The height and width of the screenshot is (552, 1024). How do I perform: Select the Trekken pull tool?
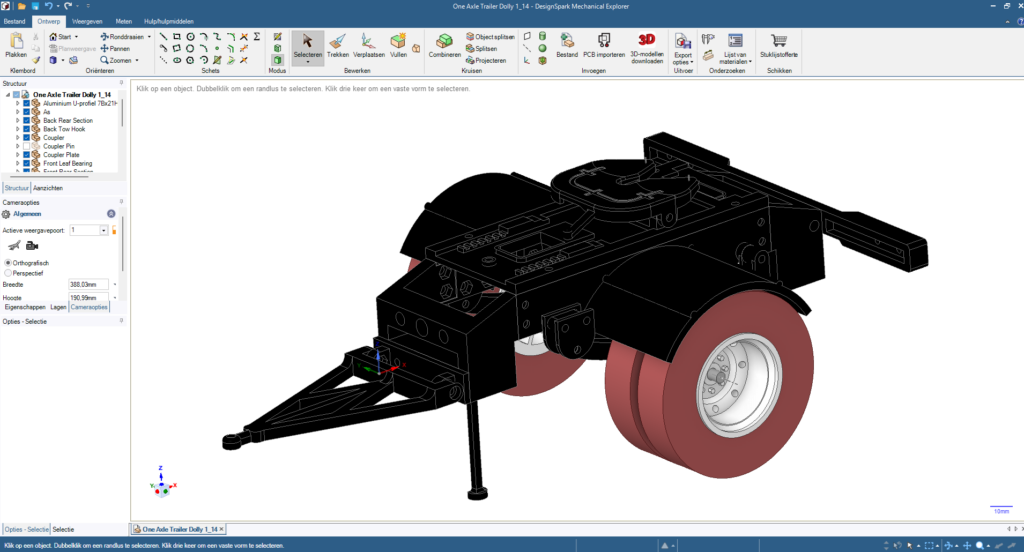point(338,46)
